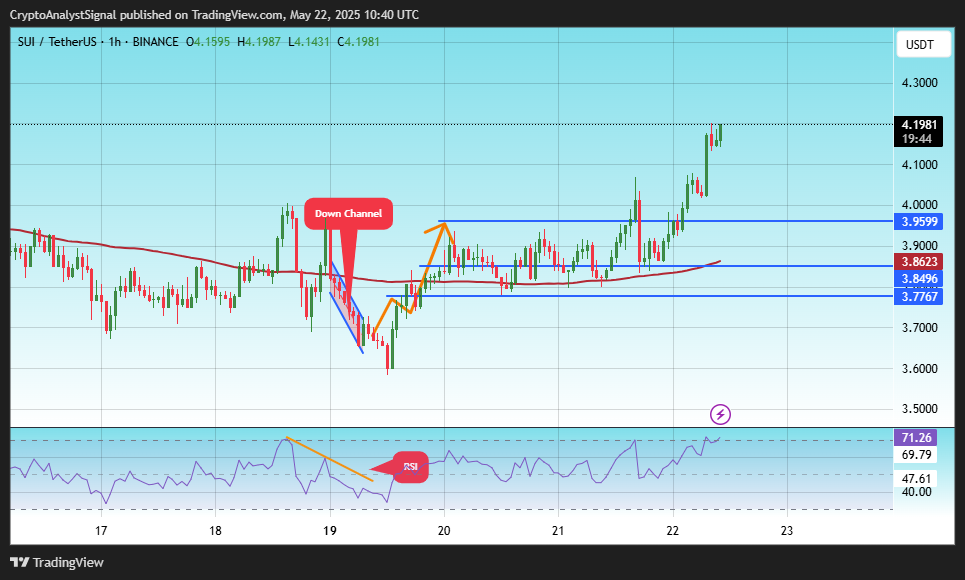The image size is (965, 580).
Task: Click the red 3.8623 moving average tag
Action: [919, 262]
